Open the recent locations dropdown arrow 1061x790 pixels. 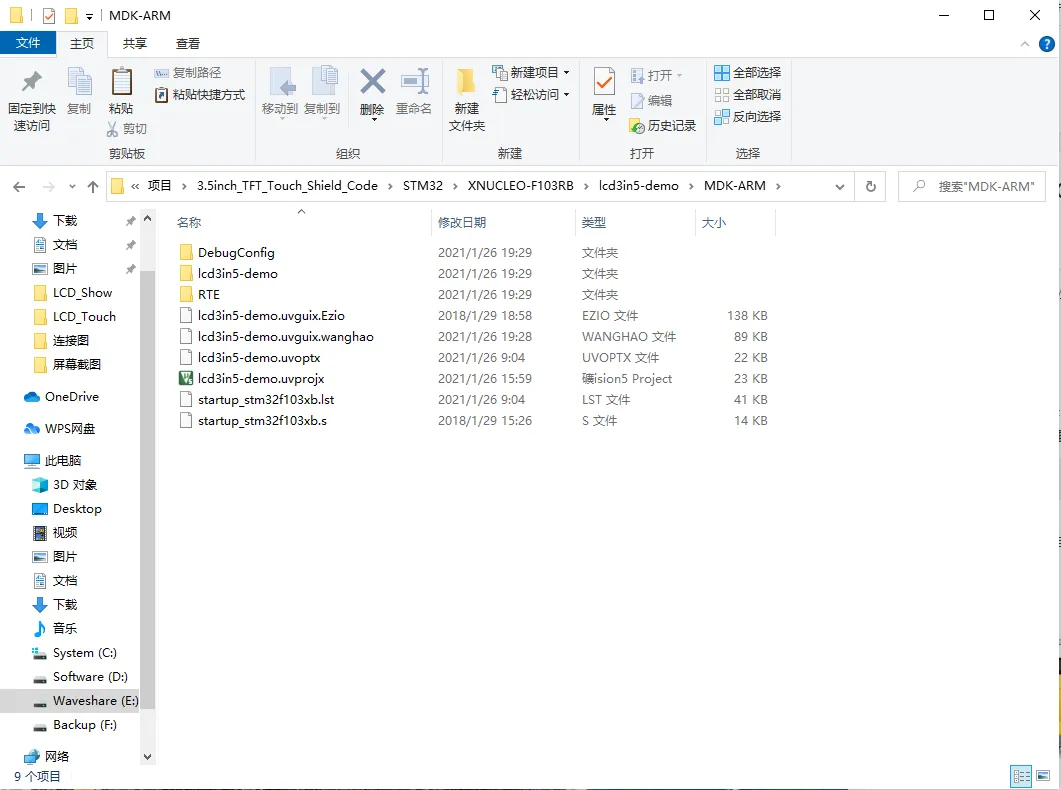tap(72, 187)
